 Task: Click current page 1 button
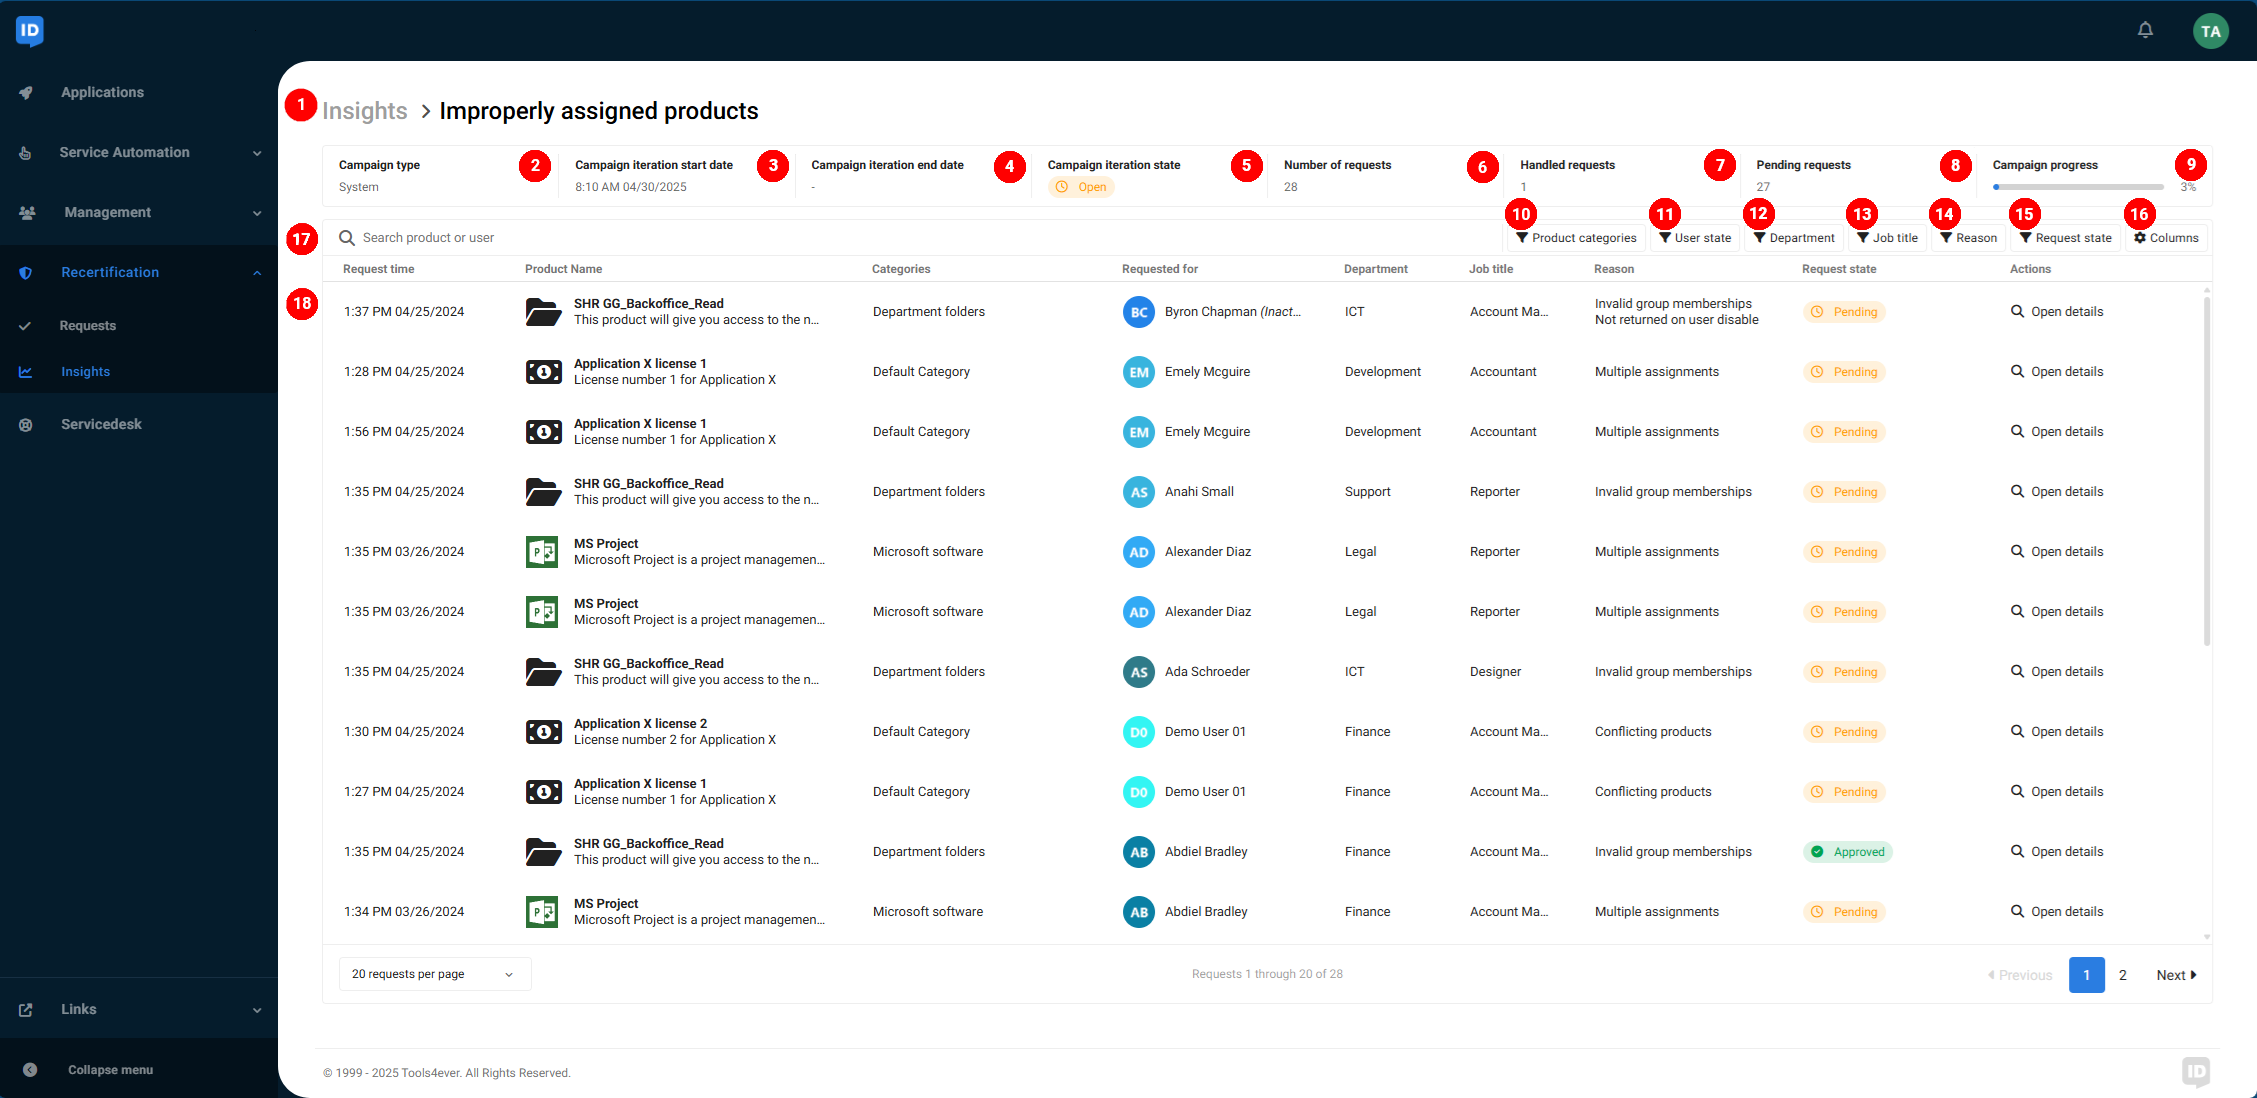point(2087,975)
